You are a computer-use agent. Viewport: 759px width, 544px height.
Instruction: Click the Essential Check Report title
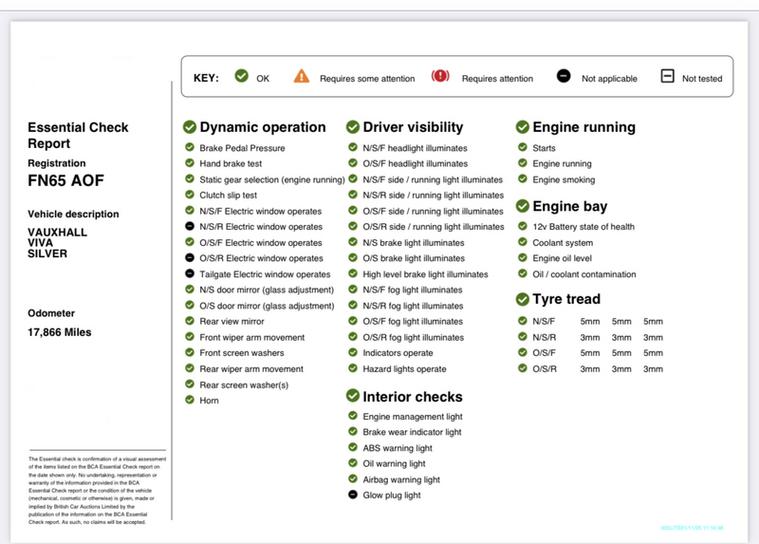pos(78,135)
